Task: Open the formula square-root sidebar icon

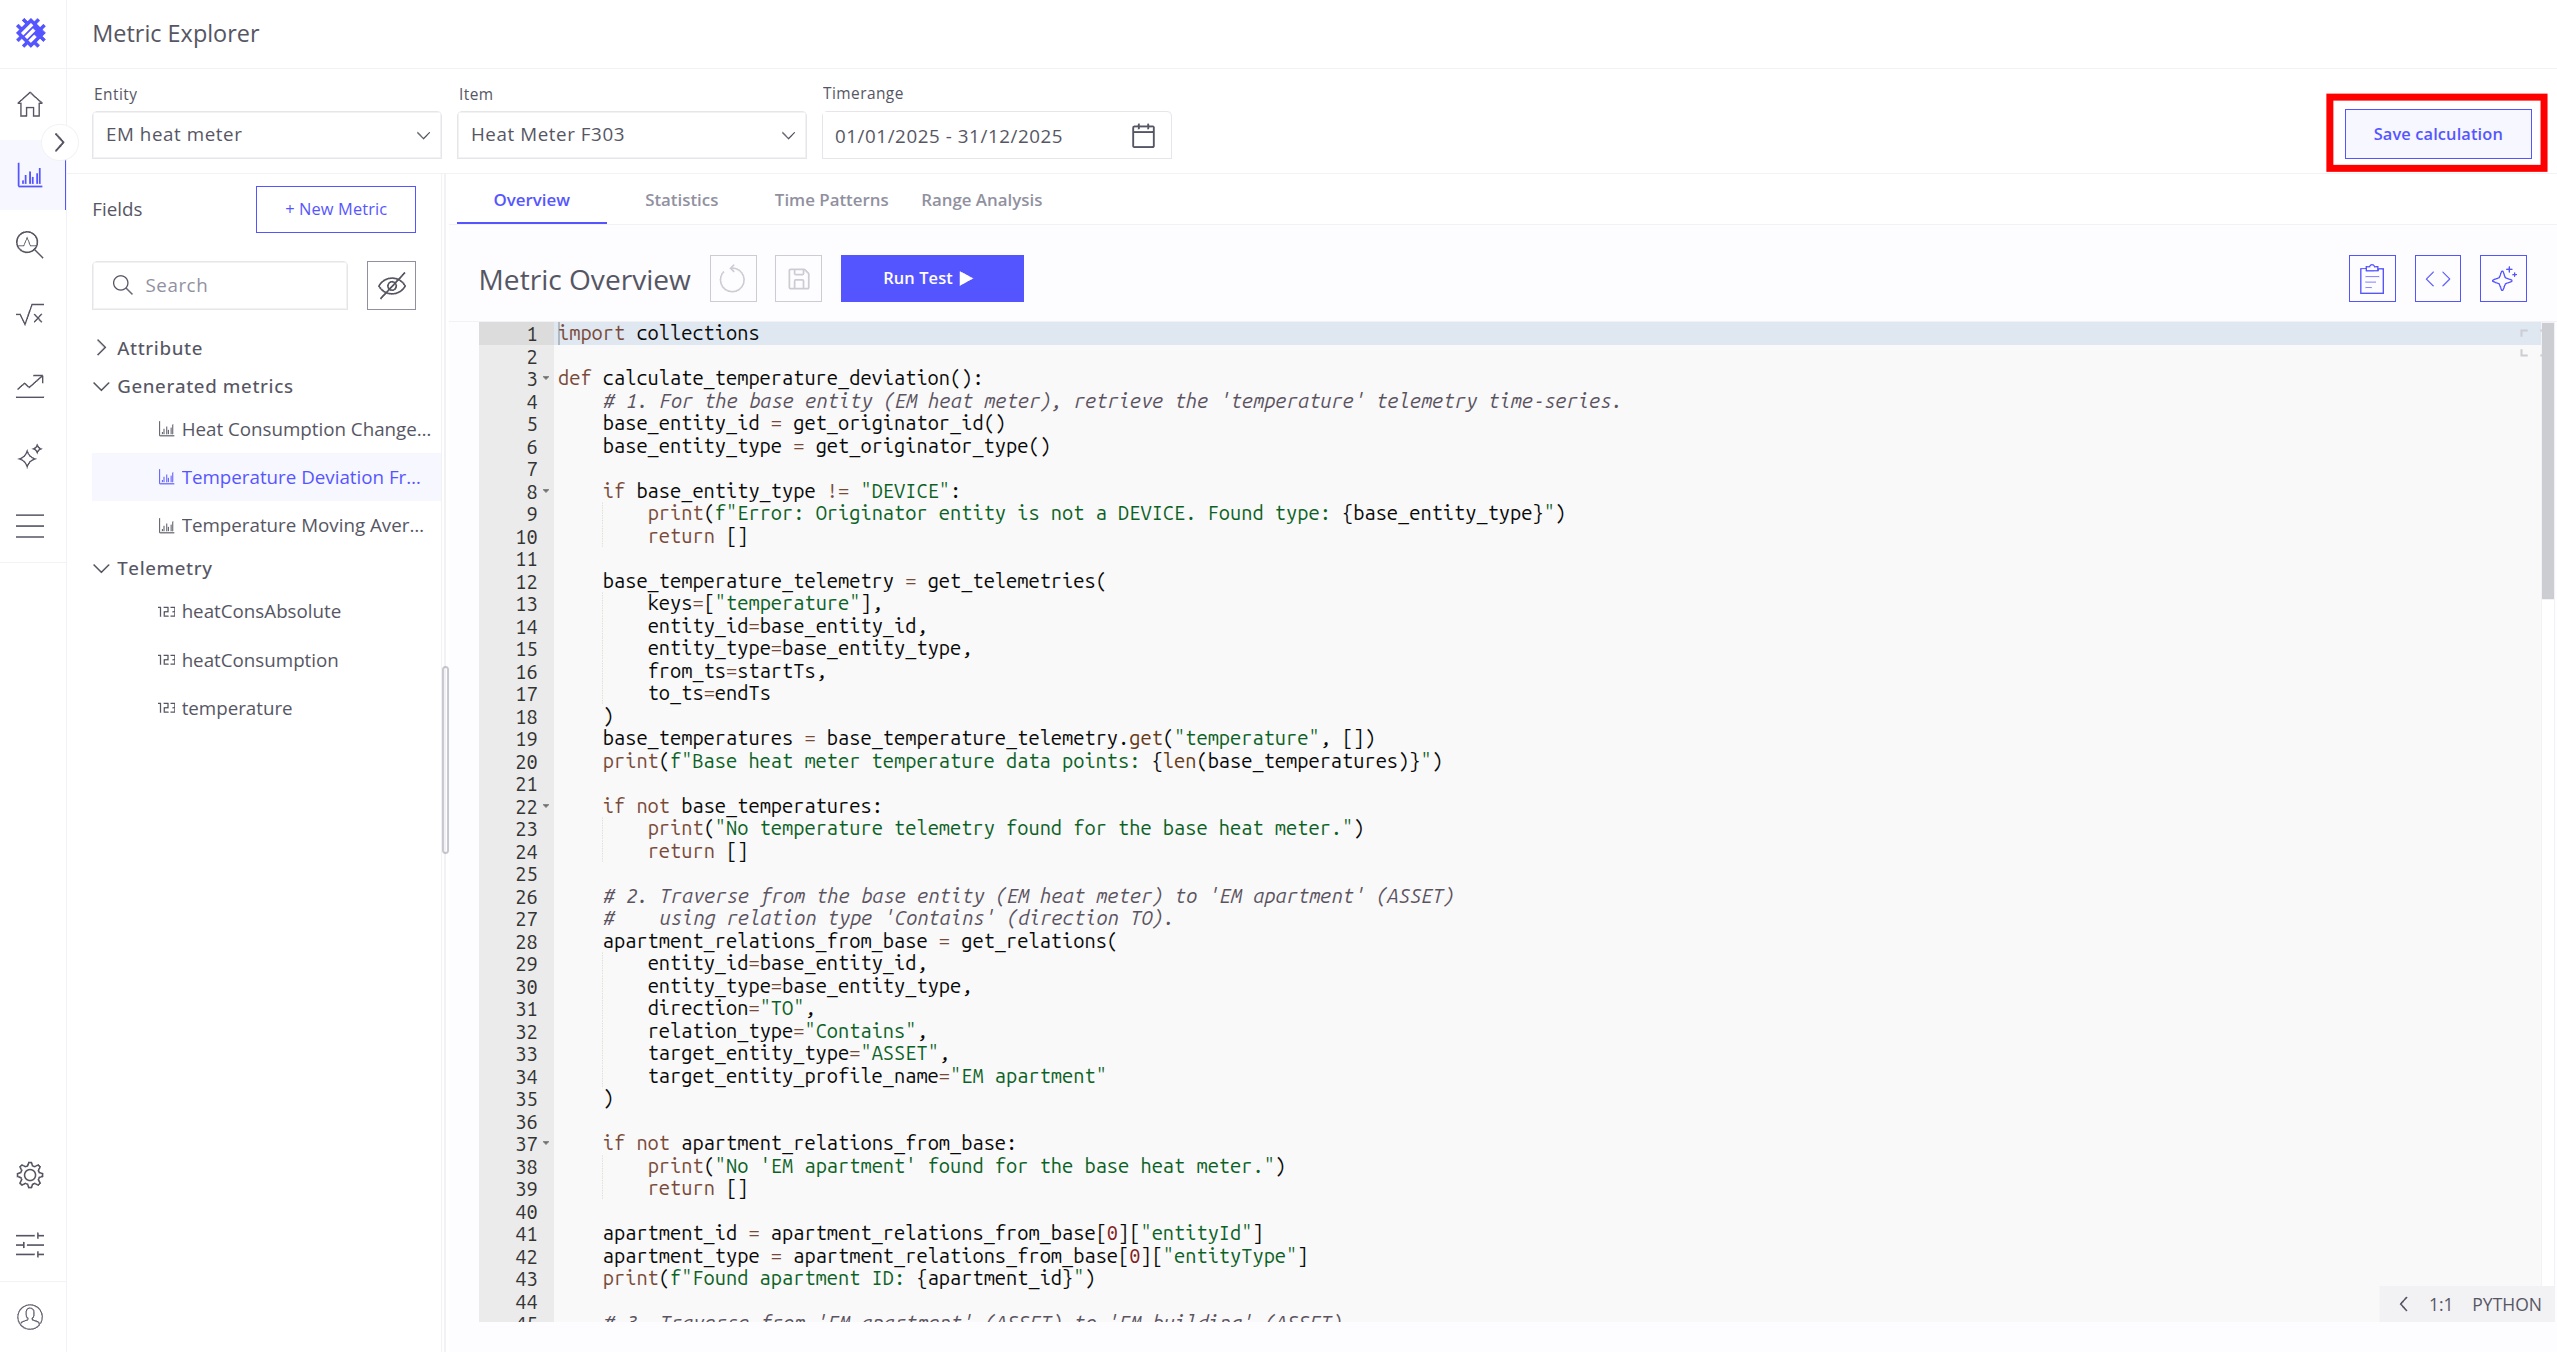Action: click(31, 315)
